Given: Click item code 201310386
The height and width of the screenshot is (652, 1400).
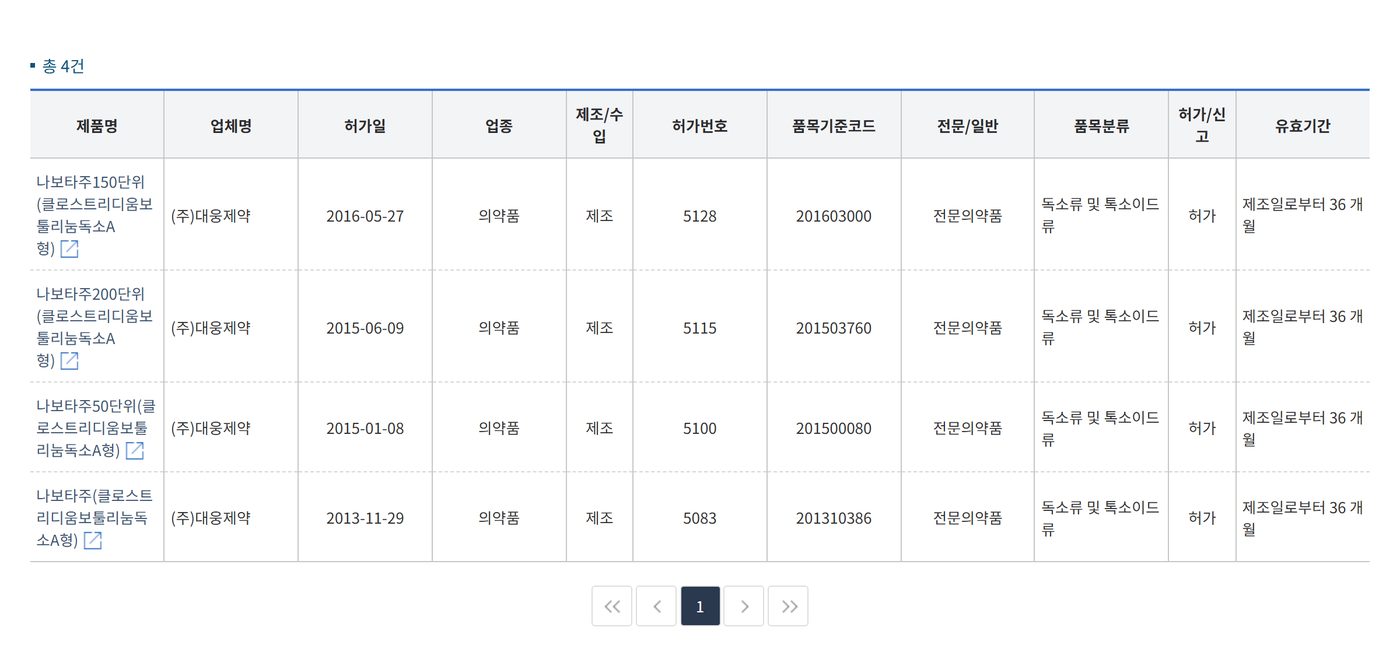Looking at the screenshot, I should click(x=834, y=519).
